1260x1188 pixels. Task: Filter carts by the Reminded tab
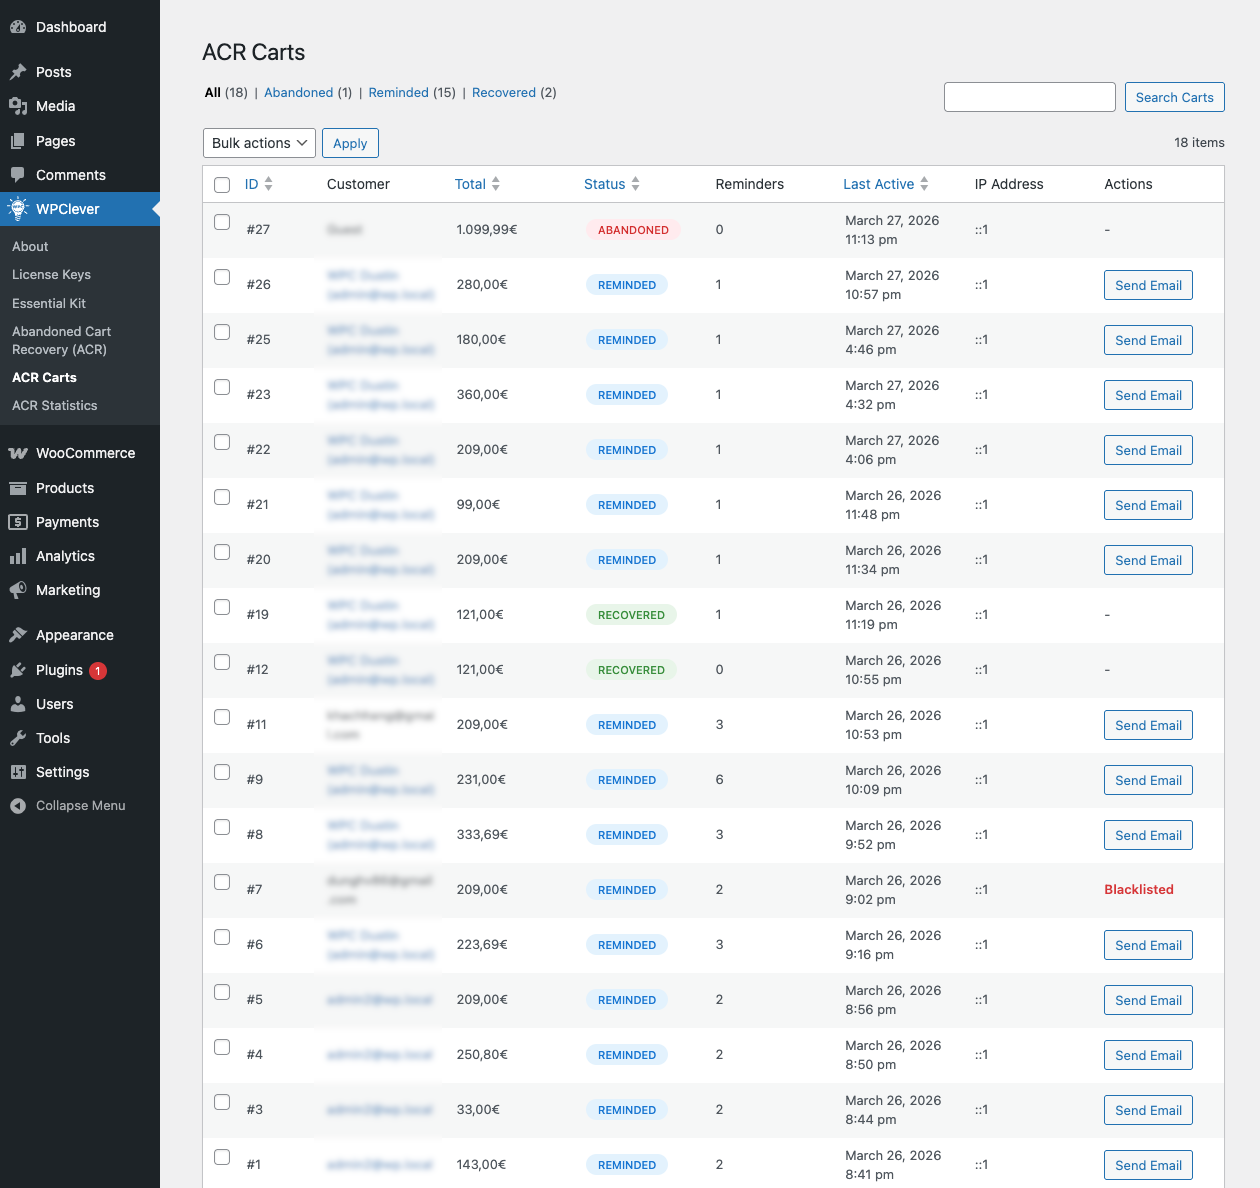[x=398, y=92]
